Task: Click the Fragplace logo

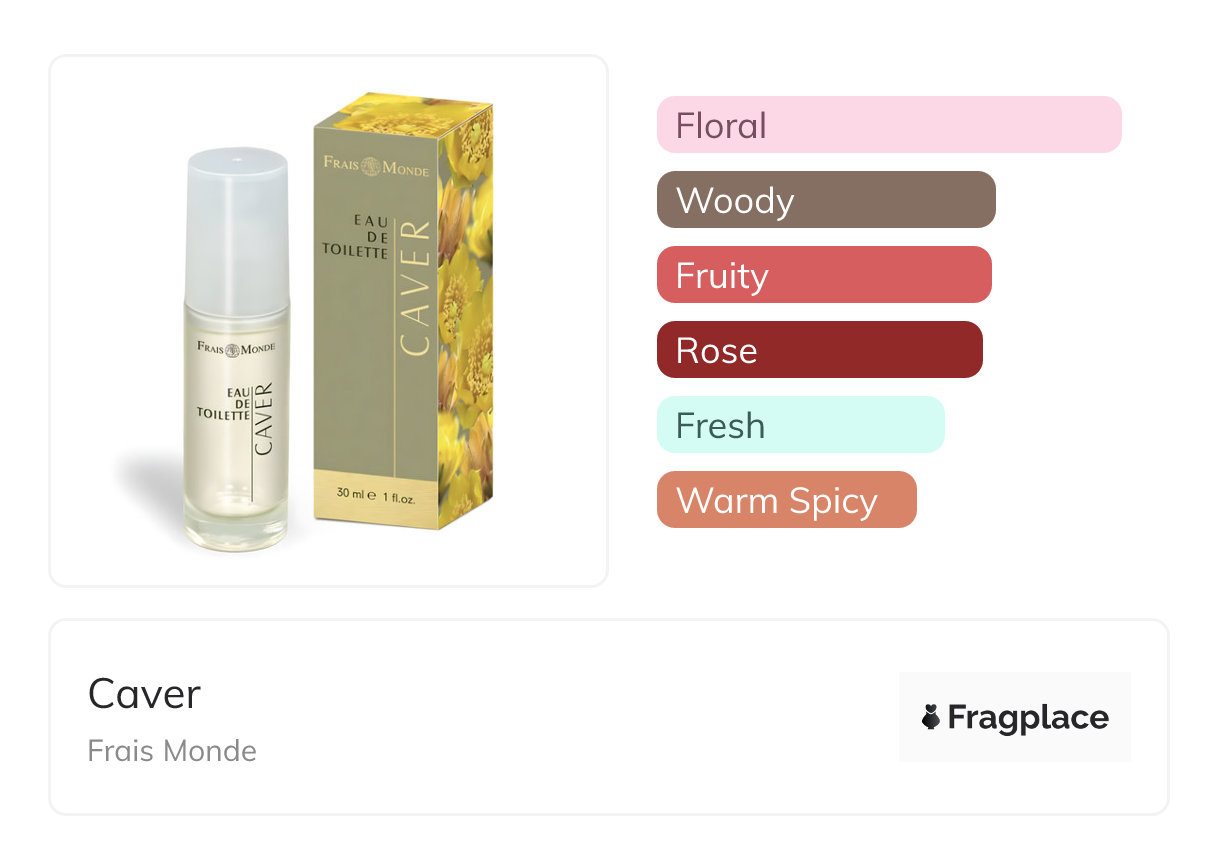Action: [x=1015, y=717]
